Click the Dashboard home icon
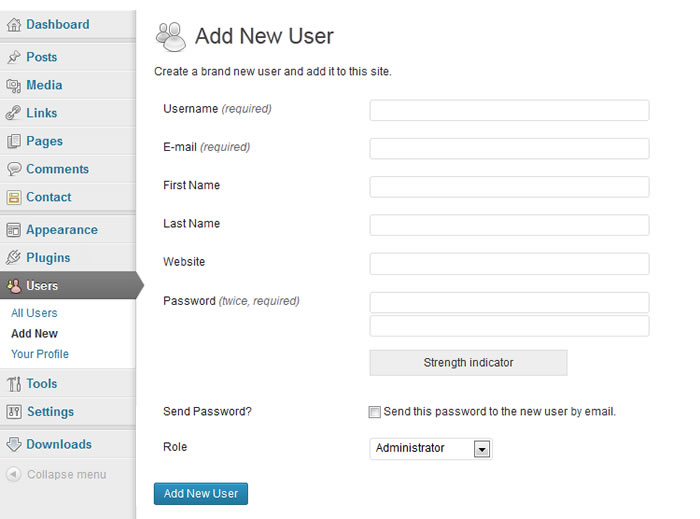 pyautogui.click(x=14, y=25)
